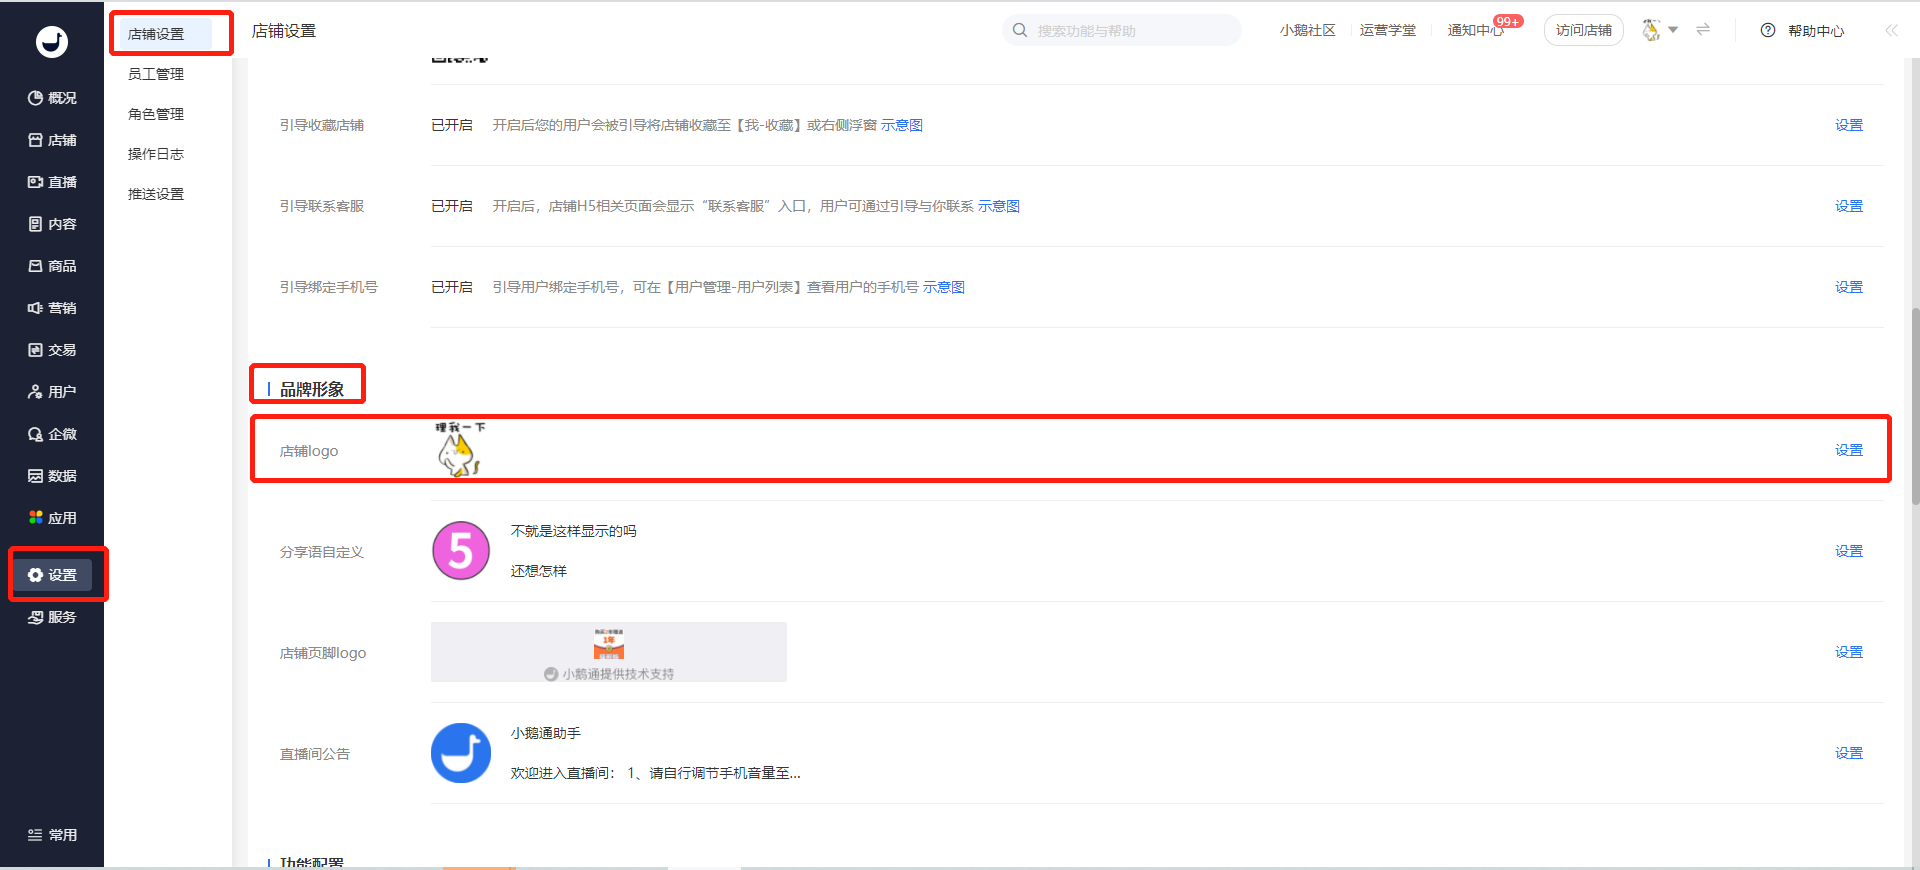Open the 营销 marketing section
Image resolution: width=1920 pixels, height=870 pixels.
coord(52,308)
